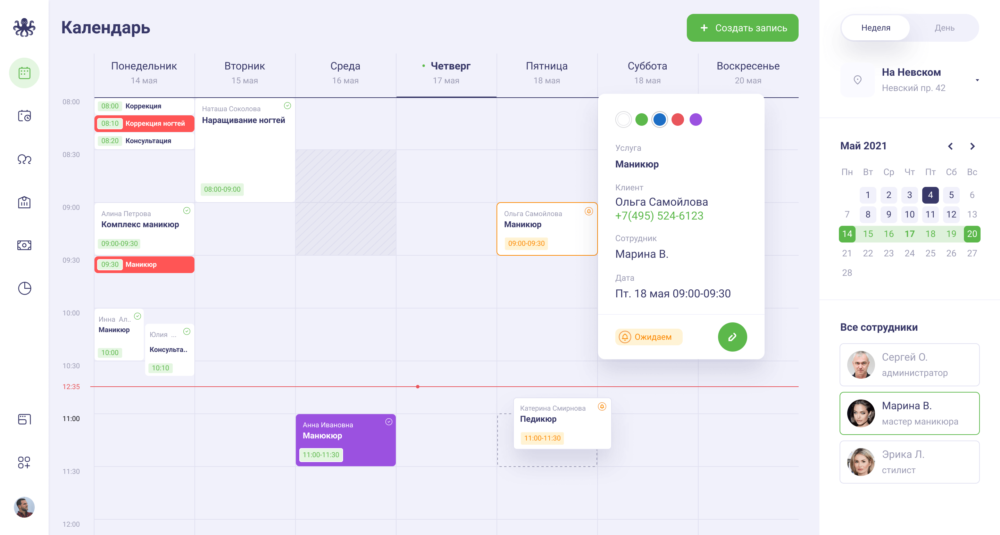Select employee Эрика Л. стилист
The image size is (1000, 535).
click(909, 462)
